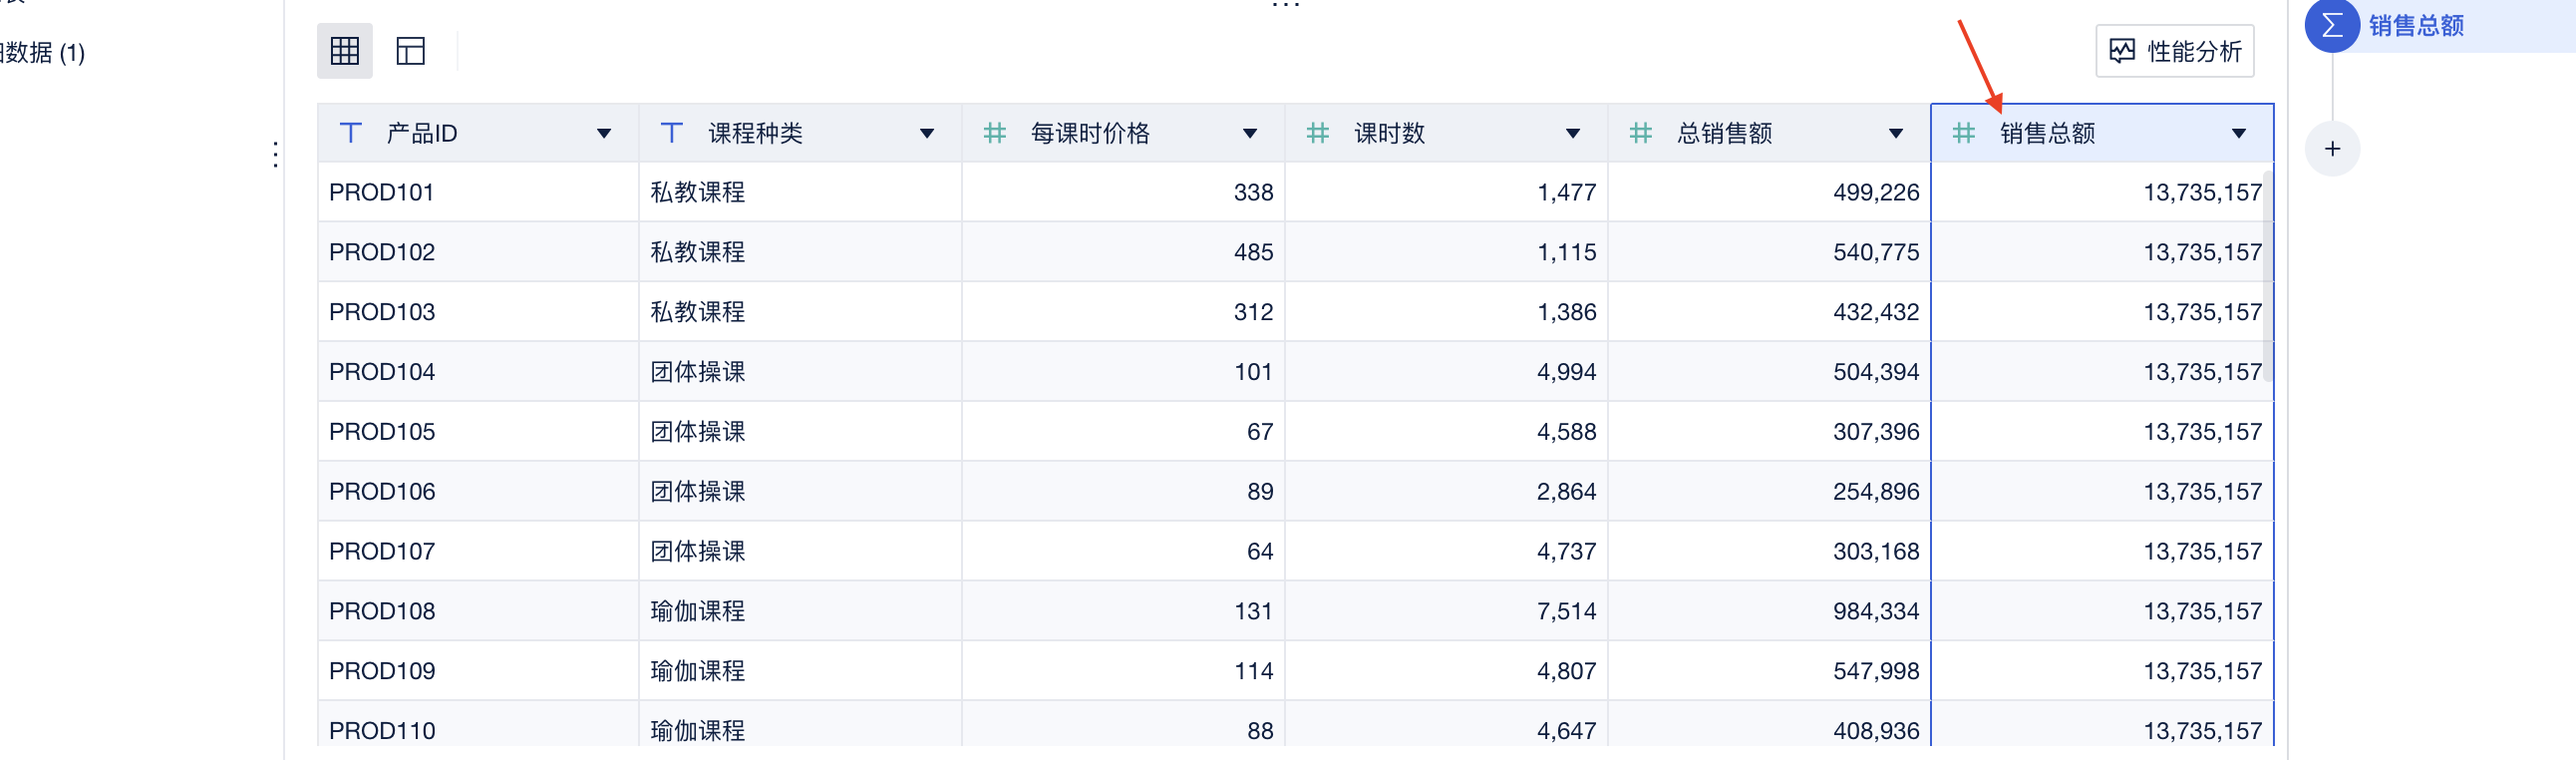Click price value 101
This screenshot has height=760, width=2576.
(1253, 372)
